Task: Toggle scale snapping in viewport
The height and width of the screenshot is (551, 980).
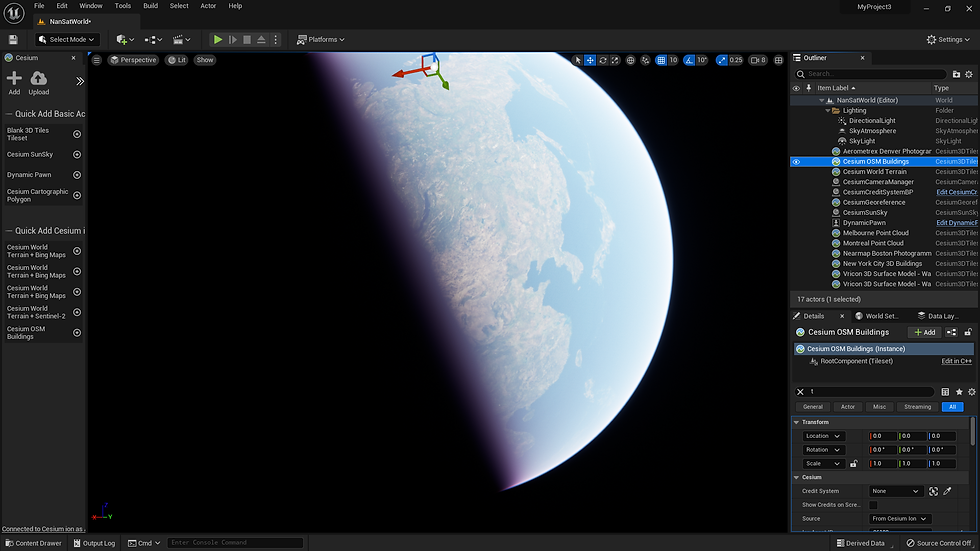Action: [722, 60]
